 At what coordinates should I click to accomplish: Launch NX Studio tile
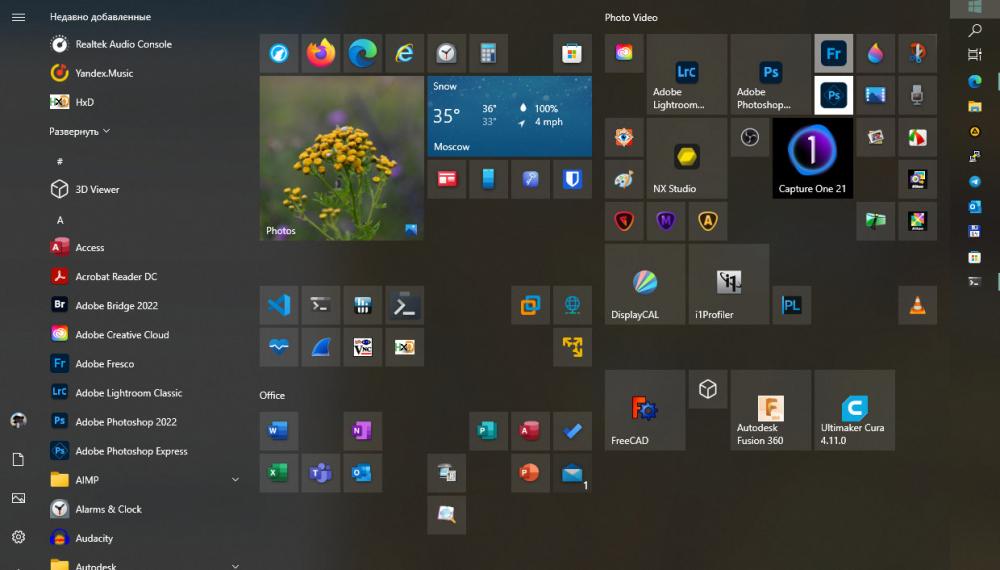(x=687, y=158)
